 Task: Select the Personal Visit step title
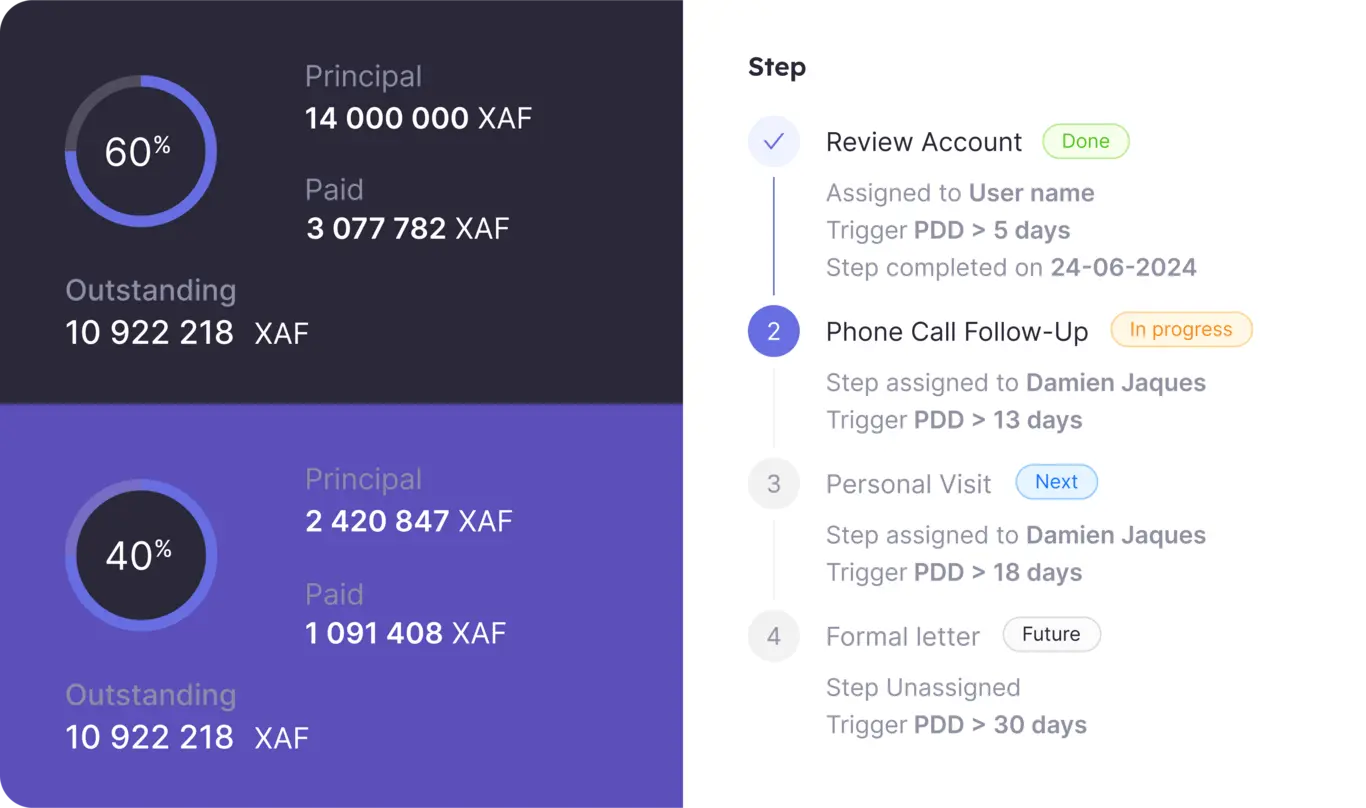click(x=908, y=484)
